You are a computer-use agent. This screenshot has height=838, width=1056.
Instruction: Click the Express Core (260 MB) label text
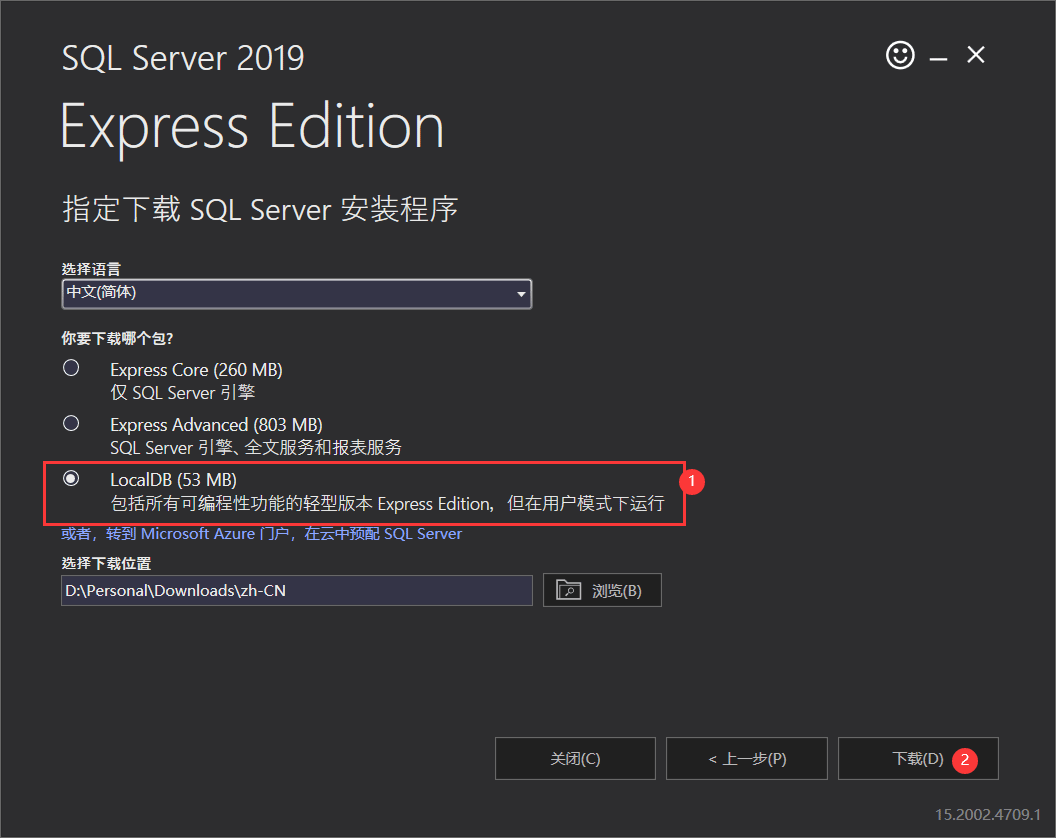pyautogui.click(x=196, y=370)
